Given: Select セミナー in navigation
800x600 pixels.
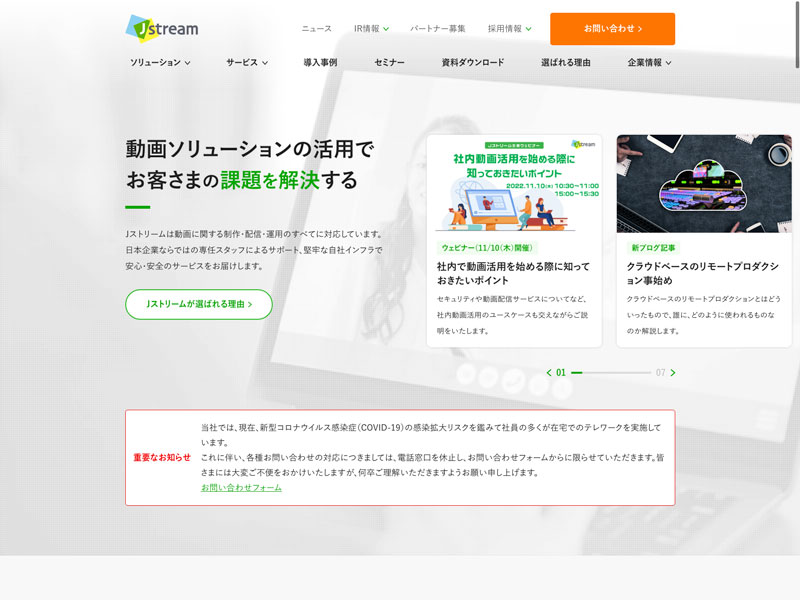Looking at the screenshot, I should coord(389,62).
